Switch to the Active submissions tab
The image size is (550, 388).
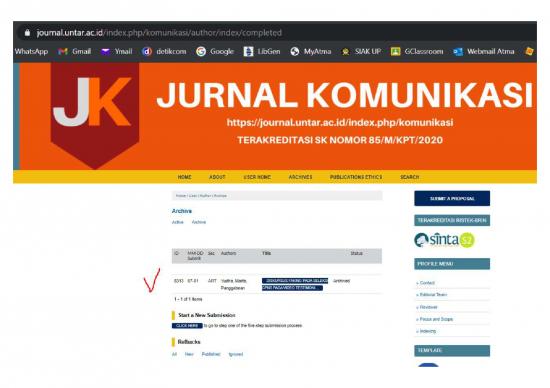[177, 222]
